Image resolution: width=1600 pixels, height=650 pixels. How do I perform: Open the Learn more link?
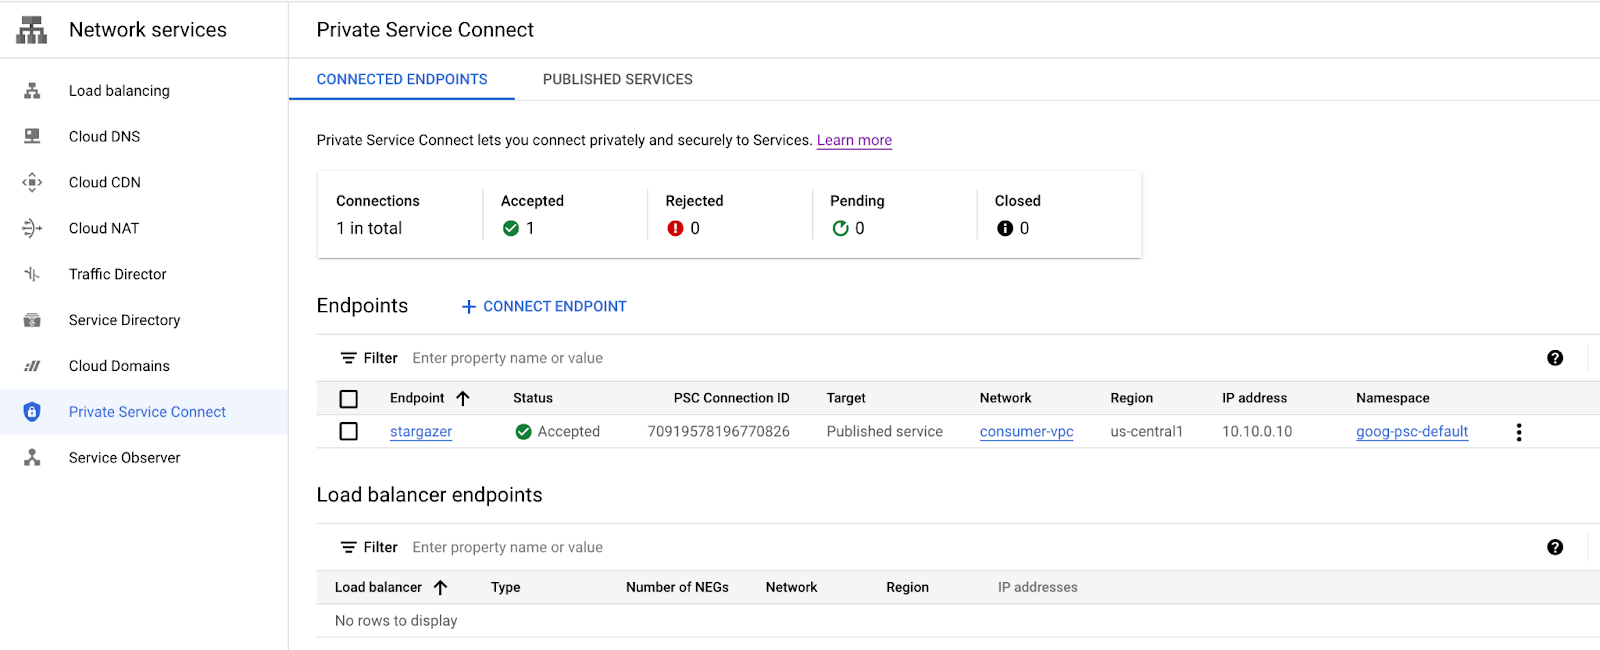click(x=854, y=140)
